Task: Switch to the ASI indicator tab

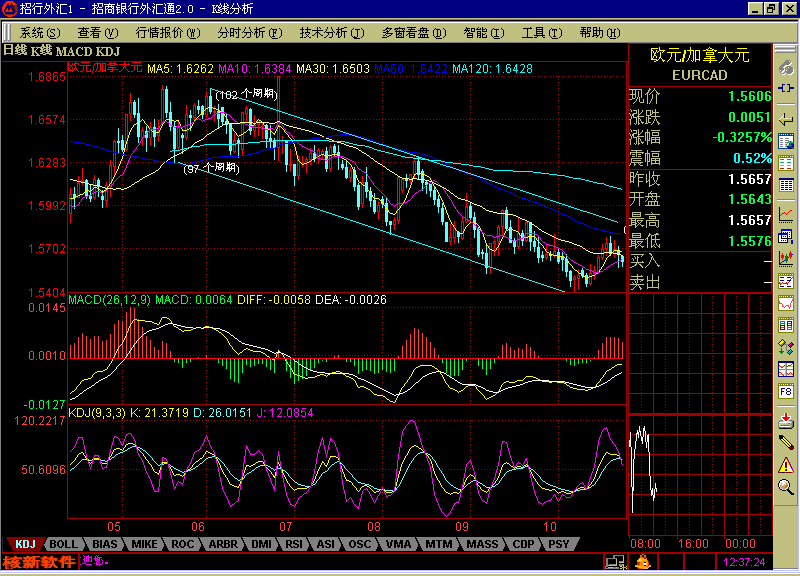Action: (326, 544)
